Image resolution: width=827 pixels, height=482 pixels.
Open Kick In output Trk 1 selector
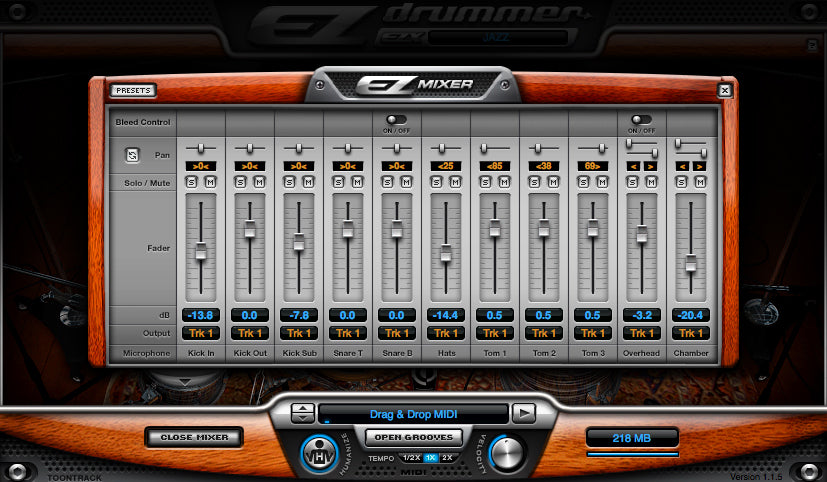point(201,333)
